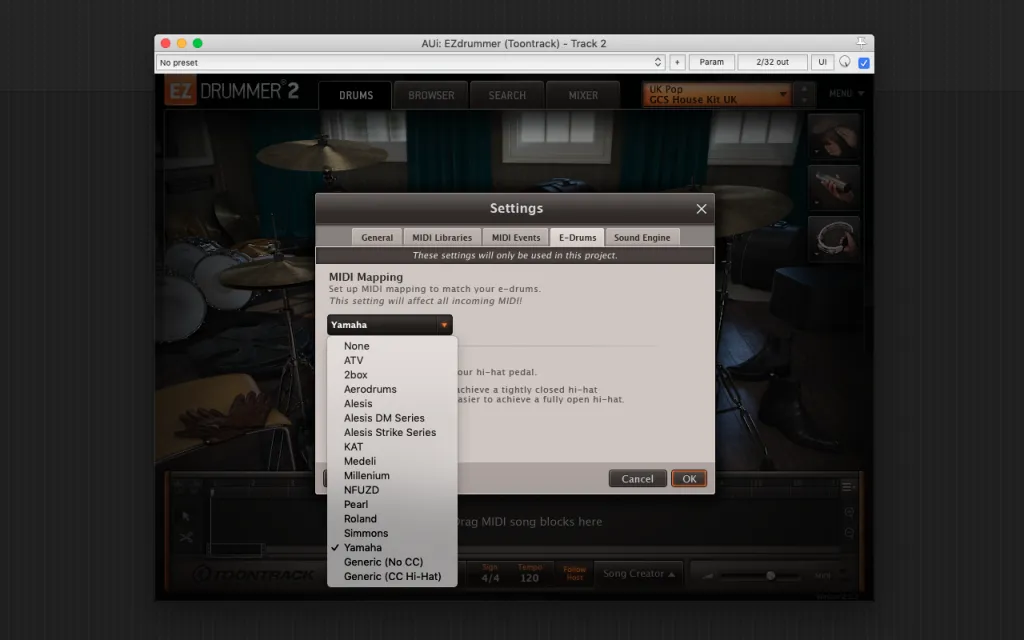1024x640 pixels.
Task: Open the EZdrummer MENU dropdown
Action: pos(846,94)
